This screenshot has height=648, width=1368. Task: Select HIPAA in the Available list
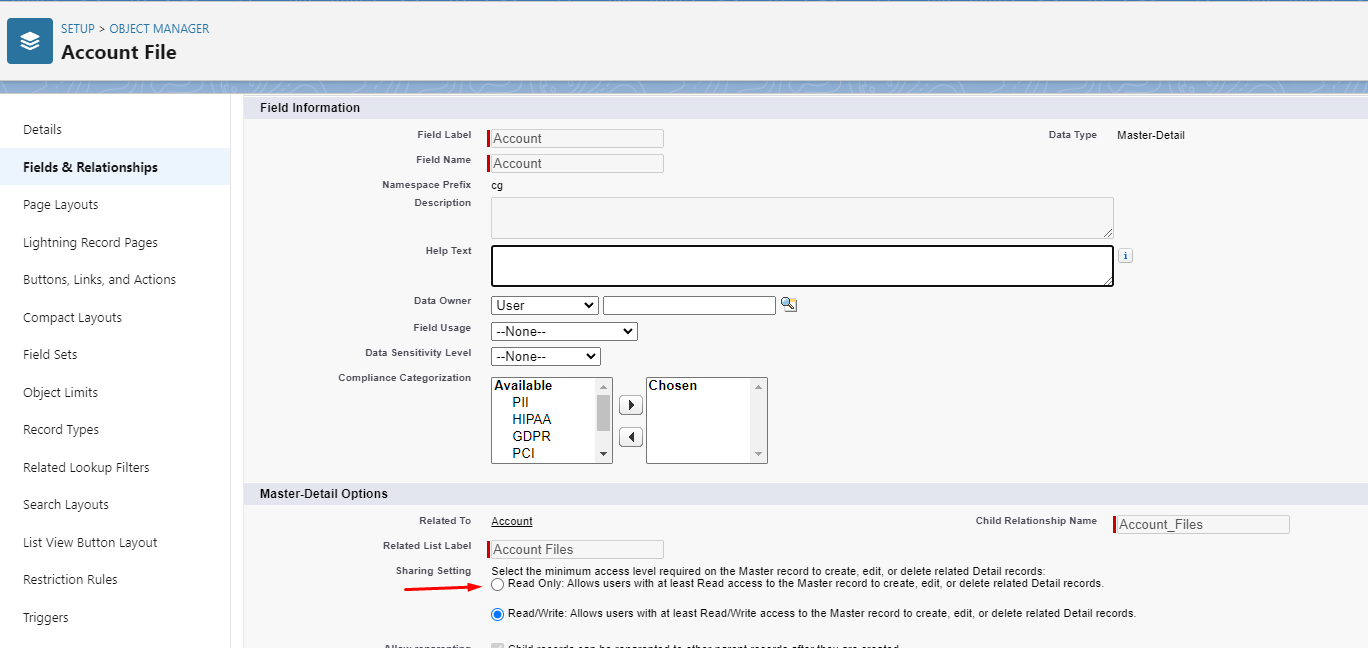[x=531, y=420]
